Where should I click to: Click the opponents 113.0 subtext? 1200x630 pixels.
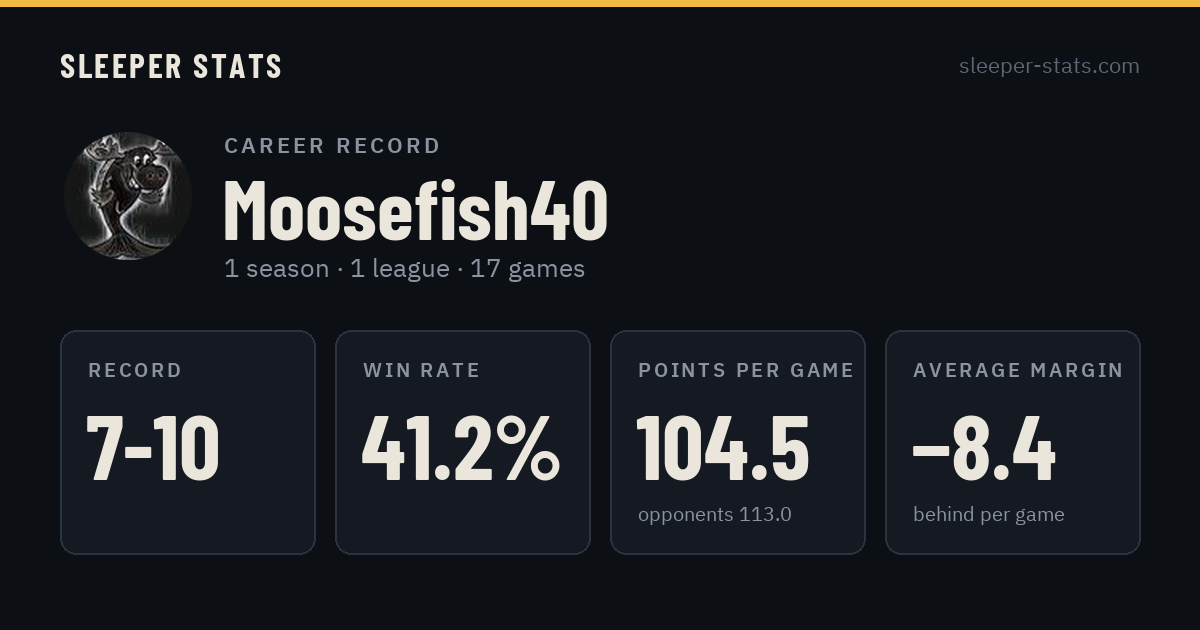(715, 515)
